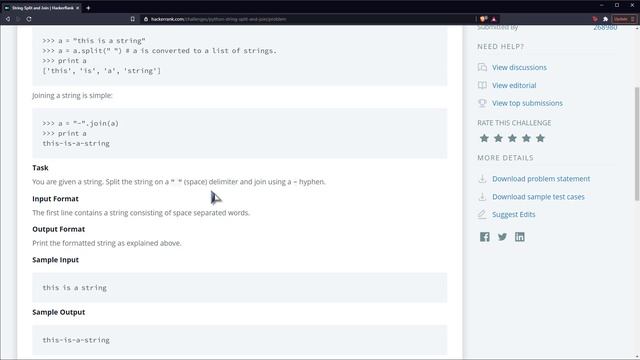This screenshot has width=640, height=360.
Task: Click the 'RATE THIS CHALLENGE' heading
Action: pyautogui.click(x=514, y=123)
